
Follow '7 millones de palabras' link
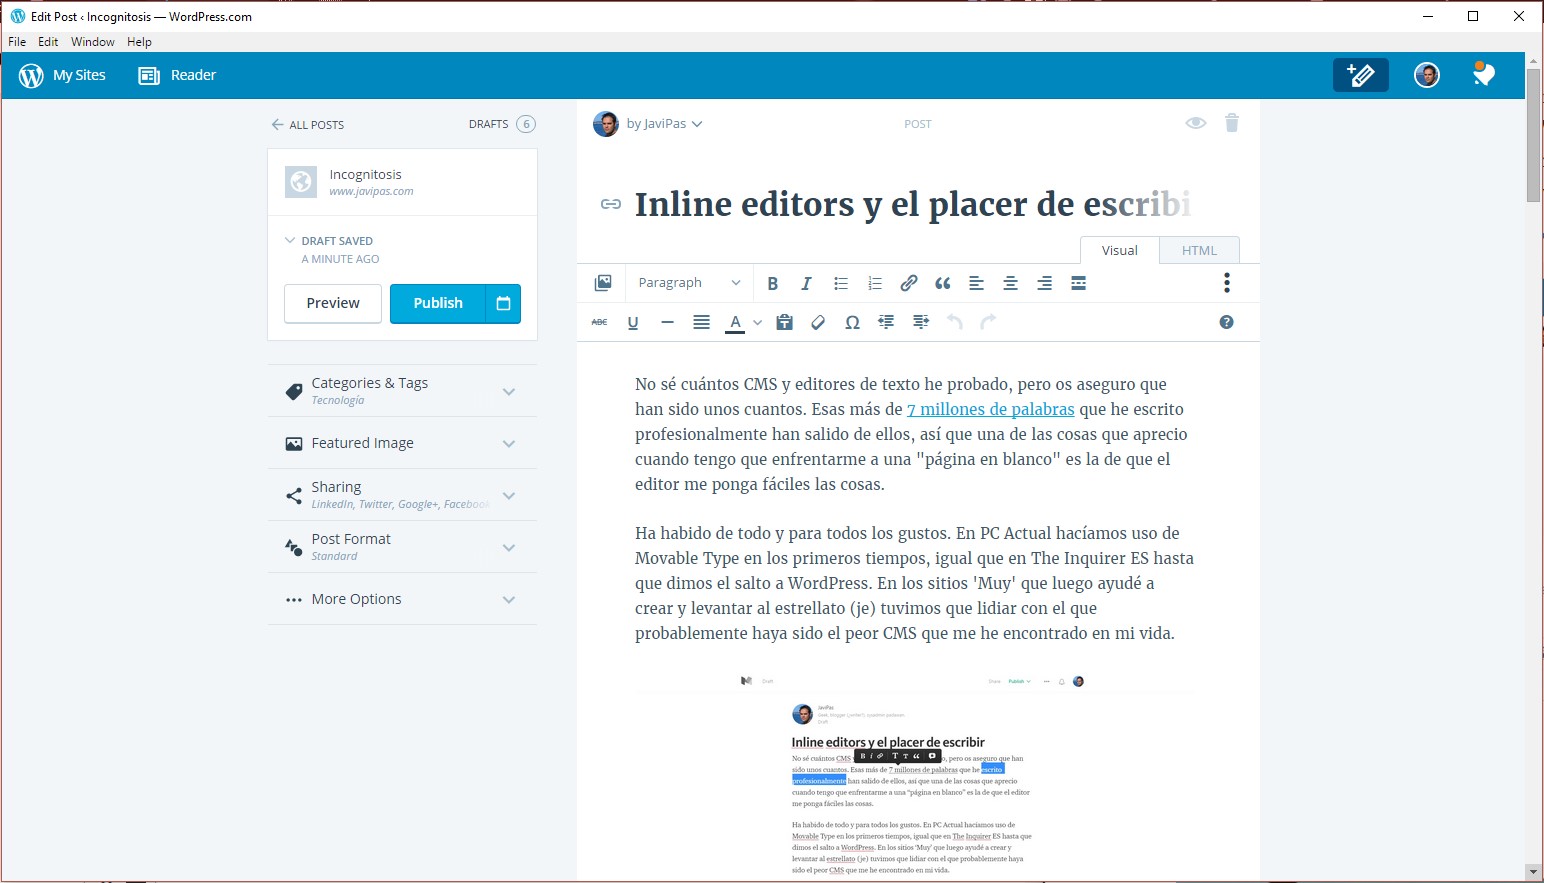click(990, 409)
